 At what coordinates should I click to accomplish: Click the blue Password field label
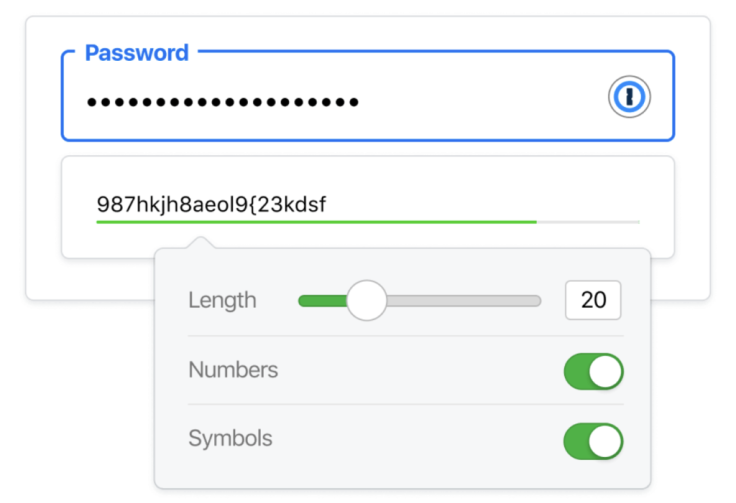[x=137, y=53]
